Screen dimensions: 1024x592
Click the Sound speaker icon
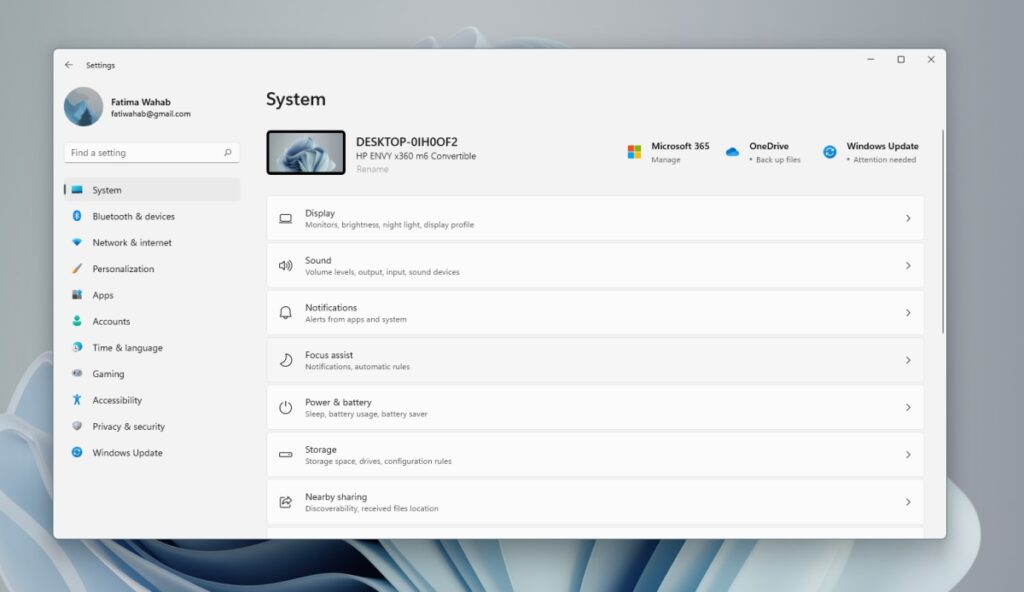click(x=285, y=264)
